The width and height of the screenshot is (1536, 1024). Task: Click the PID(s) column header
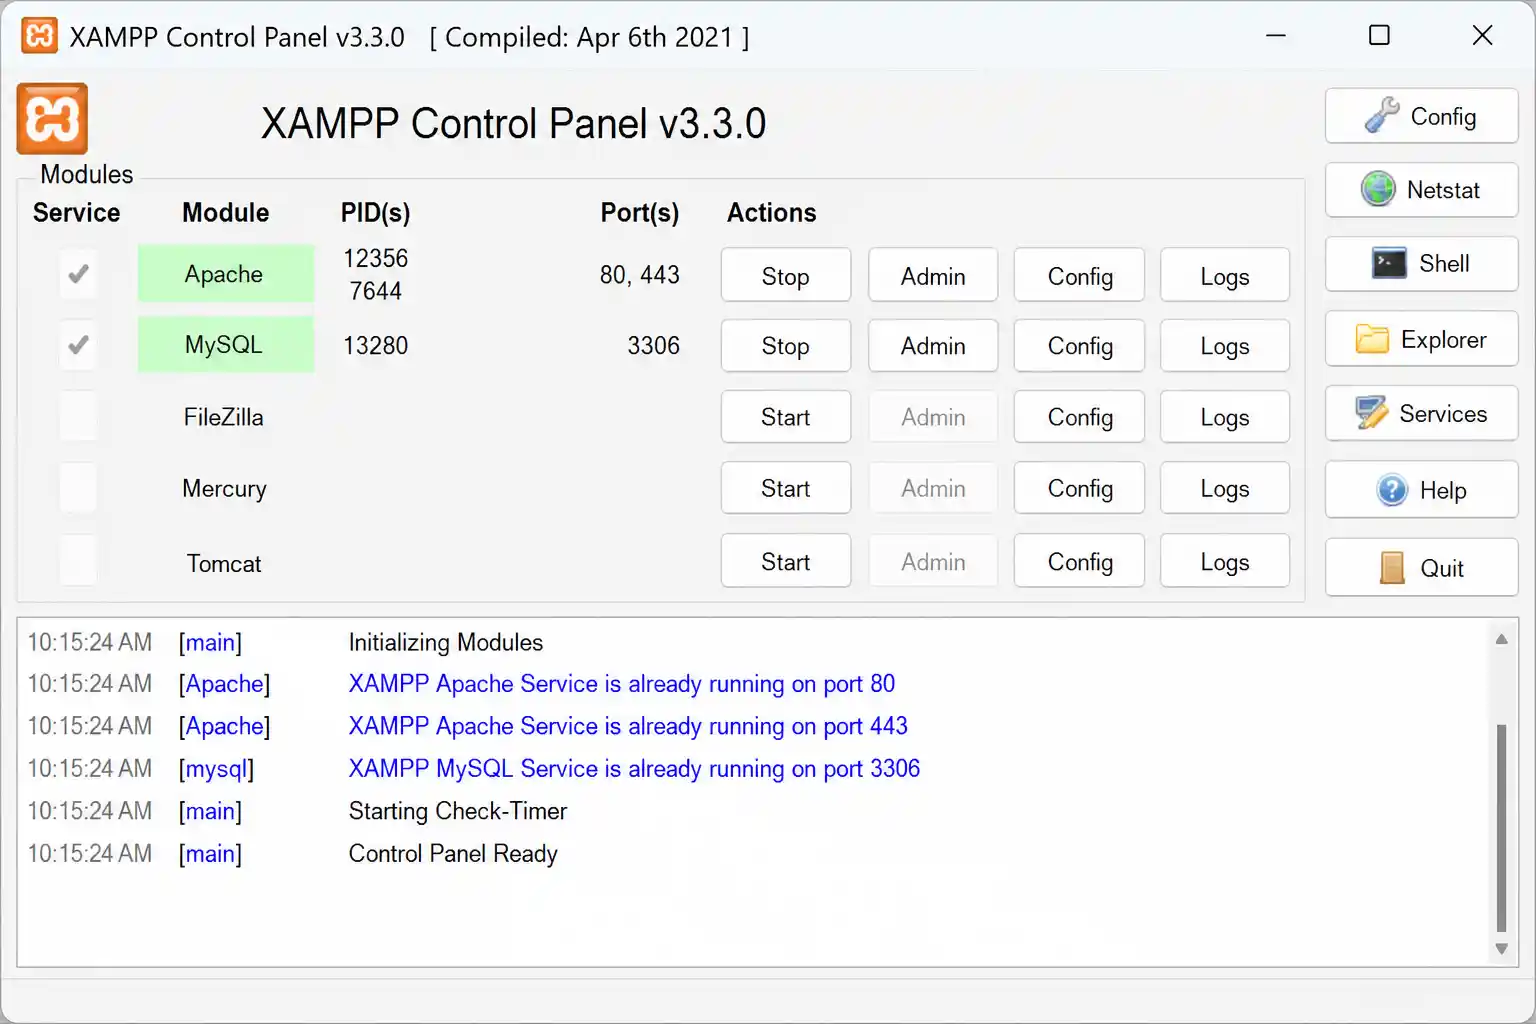click(x=375, y=212)
